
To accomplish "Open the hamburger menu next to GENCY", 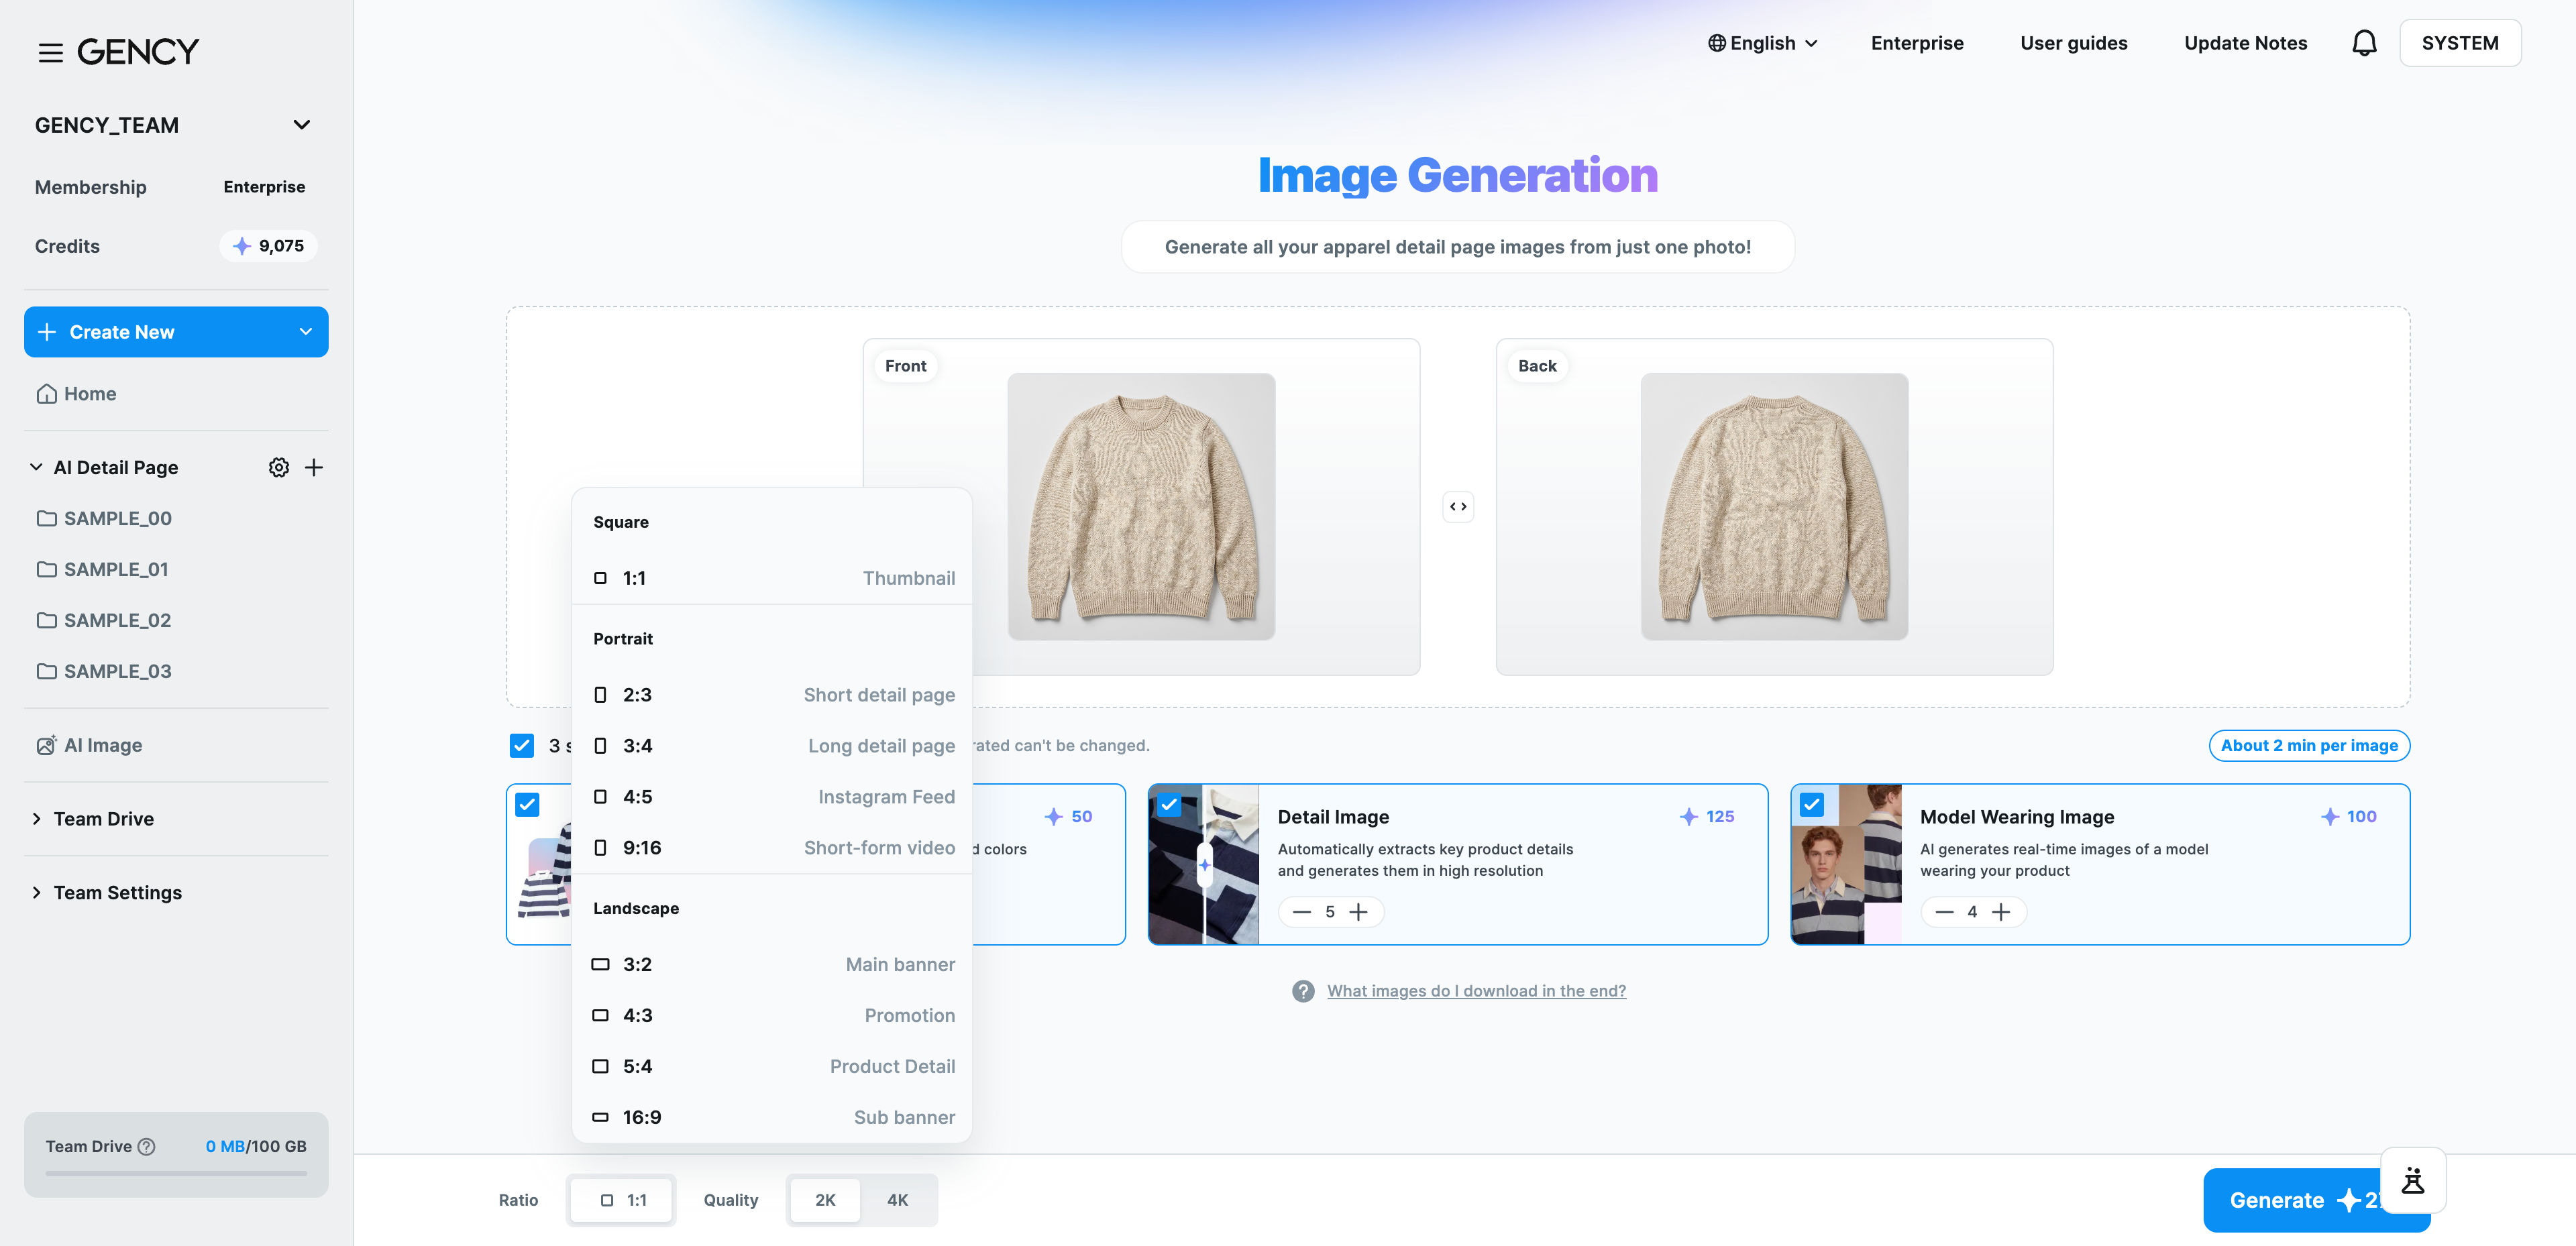I will coord(50,52).
